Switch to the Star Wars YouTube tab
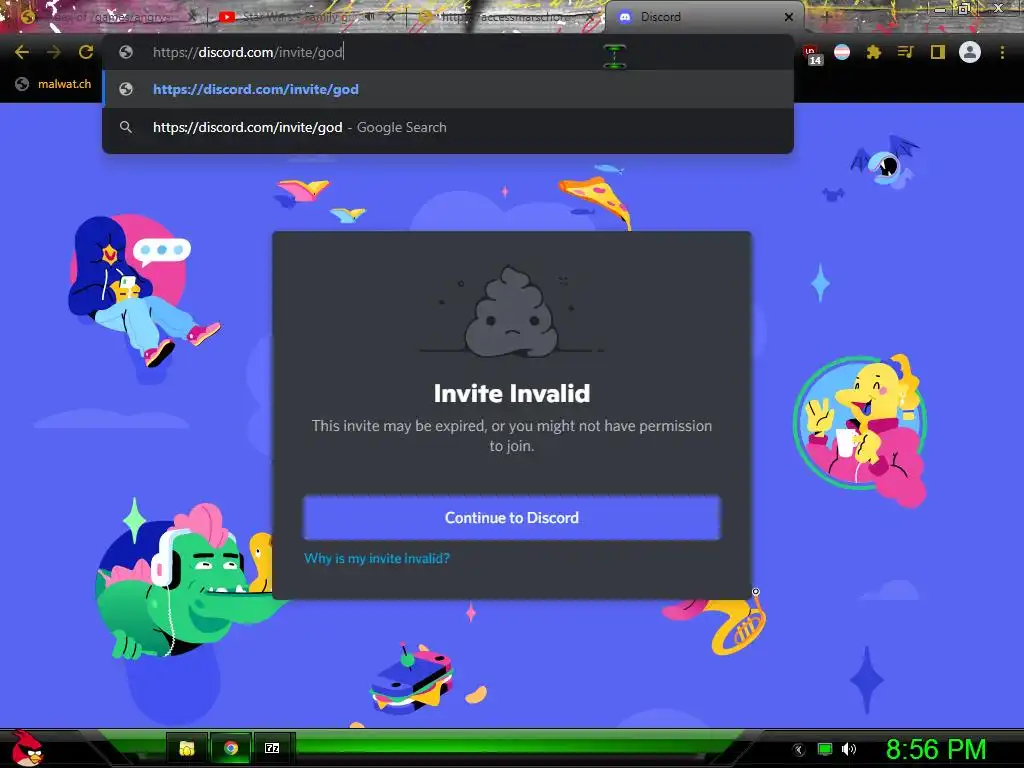 pos(294,18)
